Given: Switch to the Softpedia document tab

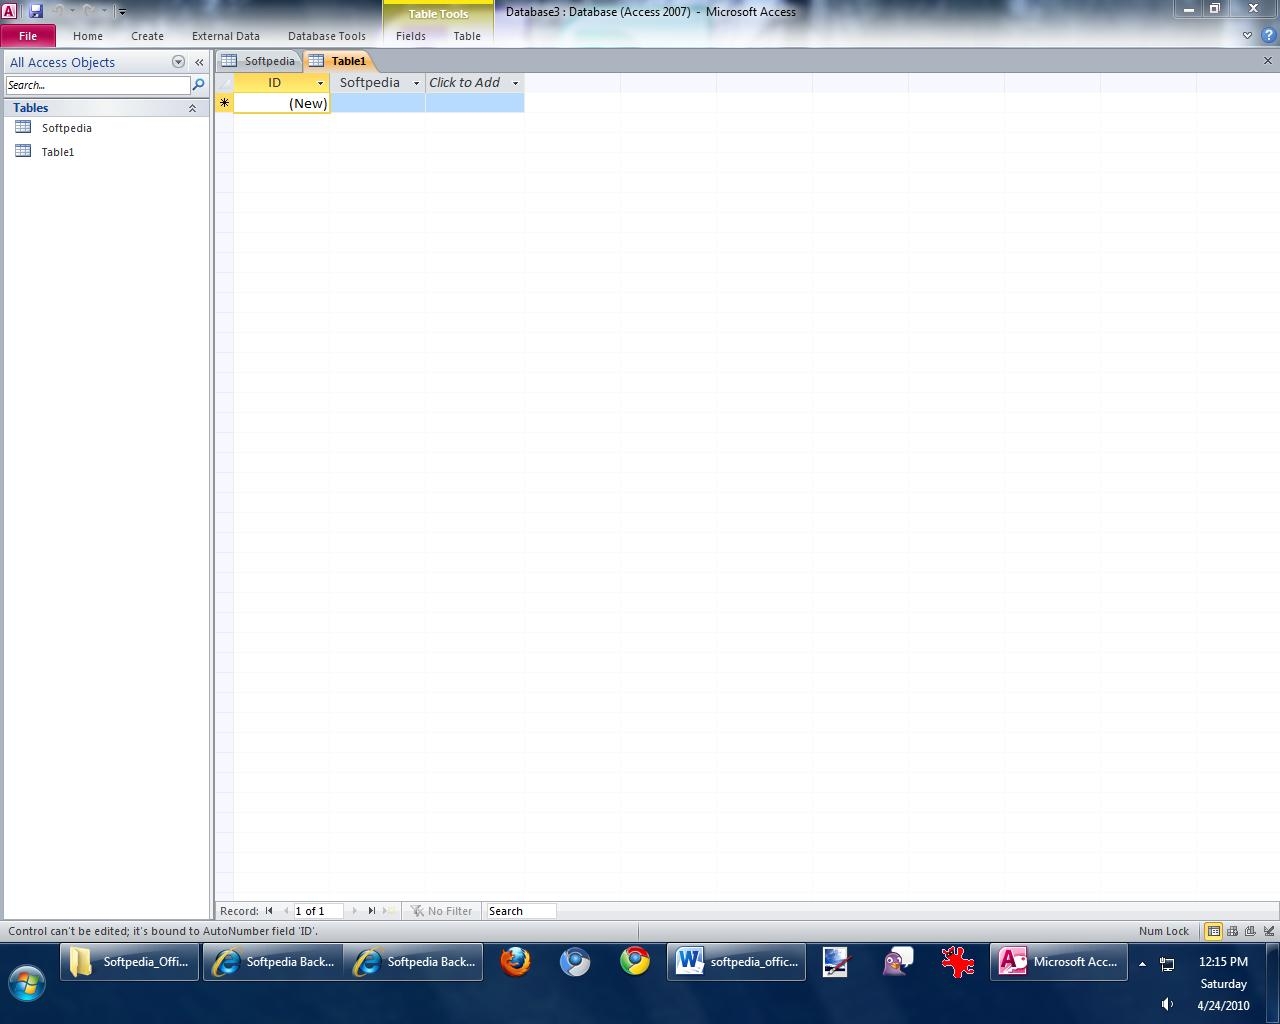Looking at the screenshot, I should click(x=259, y=61).
